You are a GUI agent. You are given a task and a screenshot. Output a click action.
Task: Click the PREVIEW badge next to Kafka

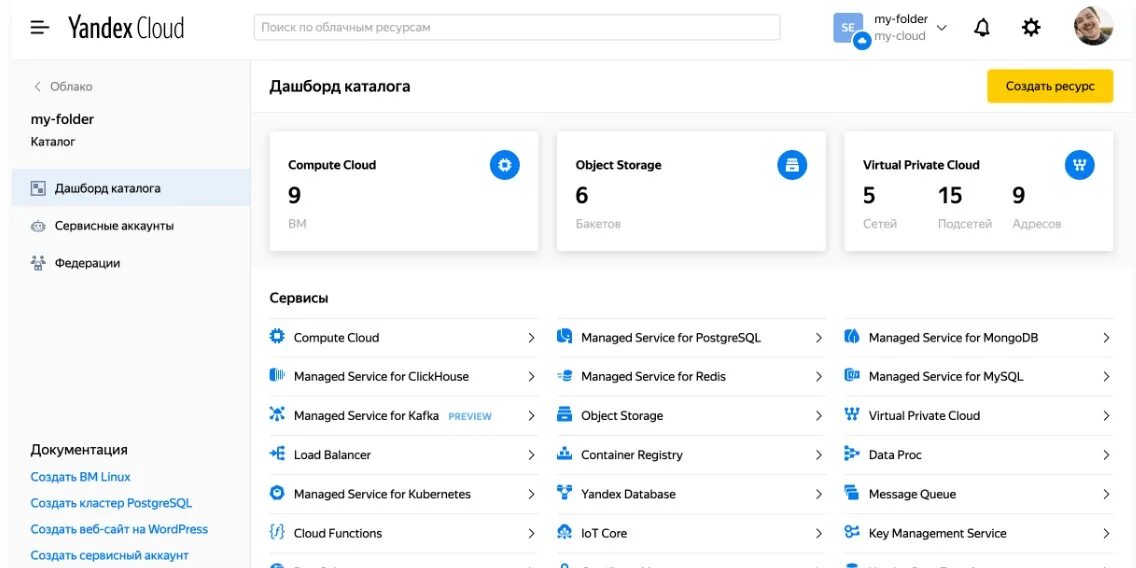(469, 417)
